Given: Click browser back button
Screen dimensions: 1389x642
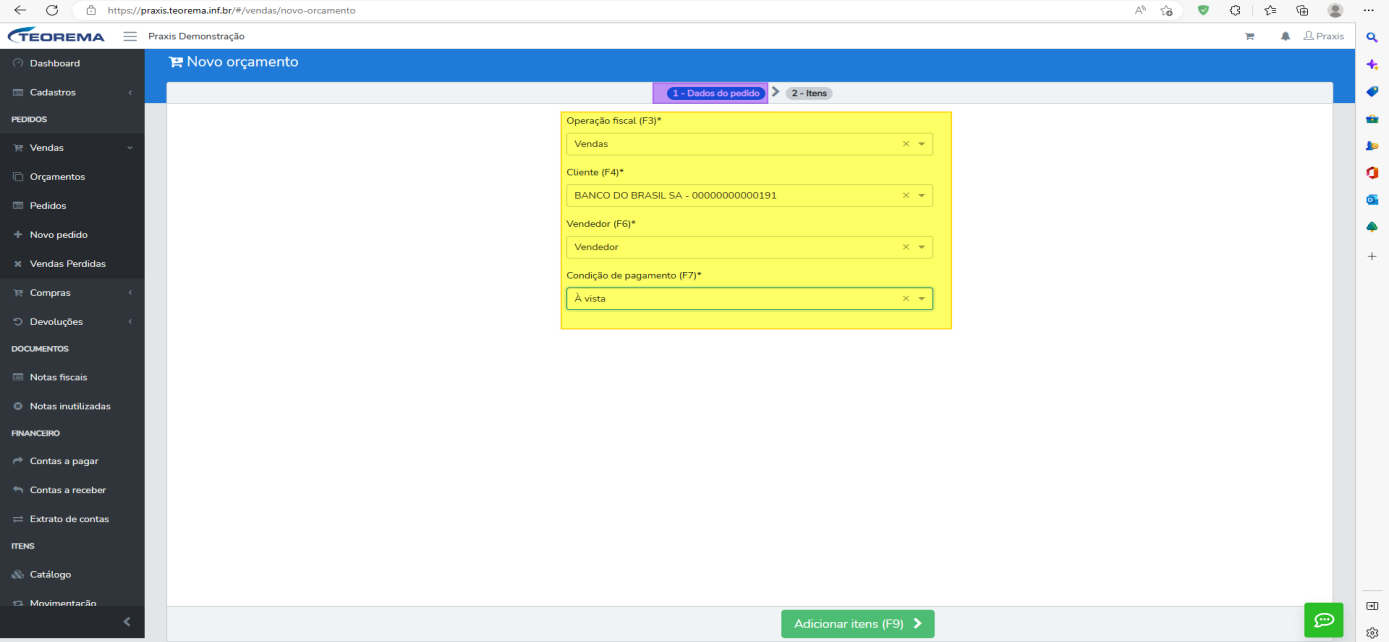Looking at the screenshot, I should (20, 10).
